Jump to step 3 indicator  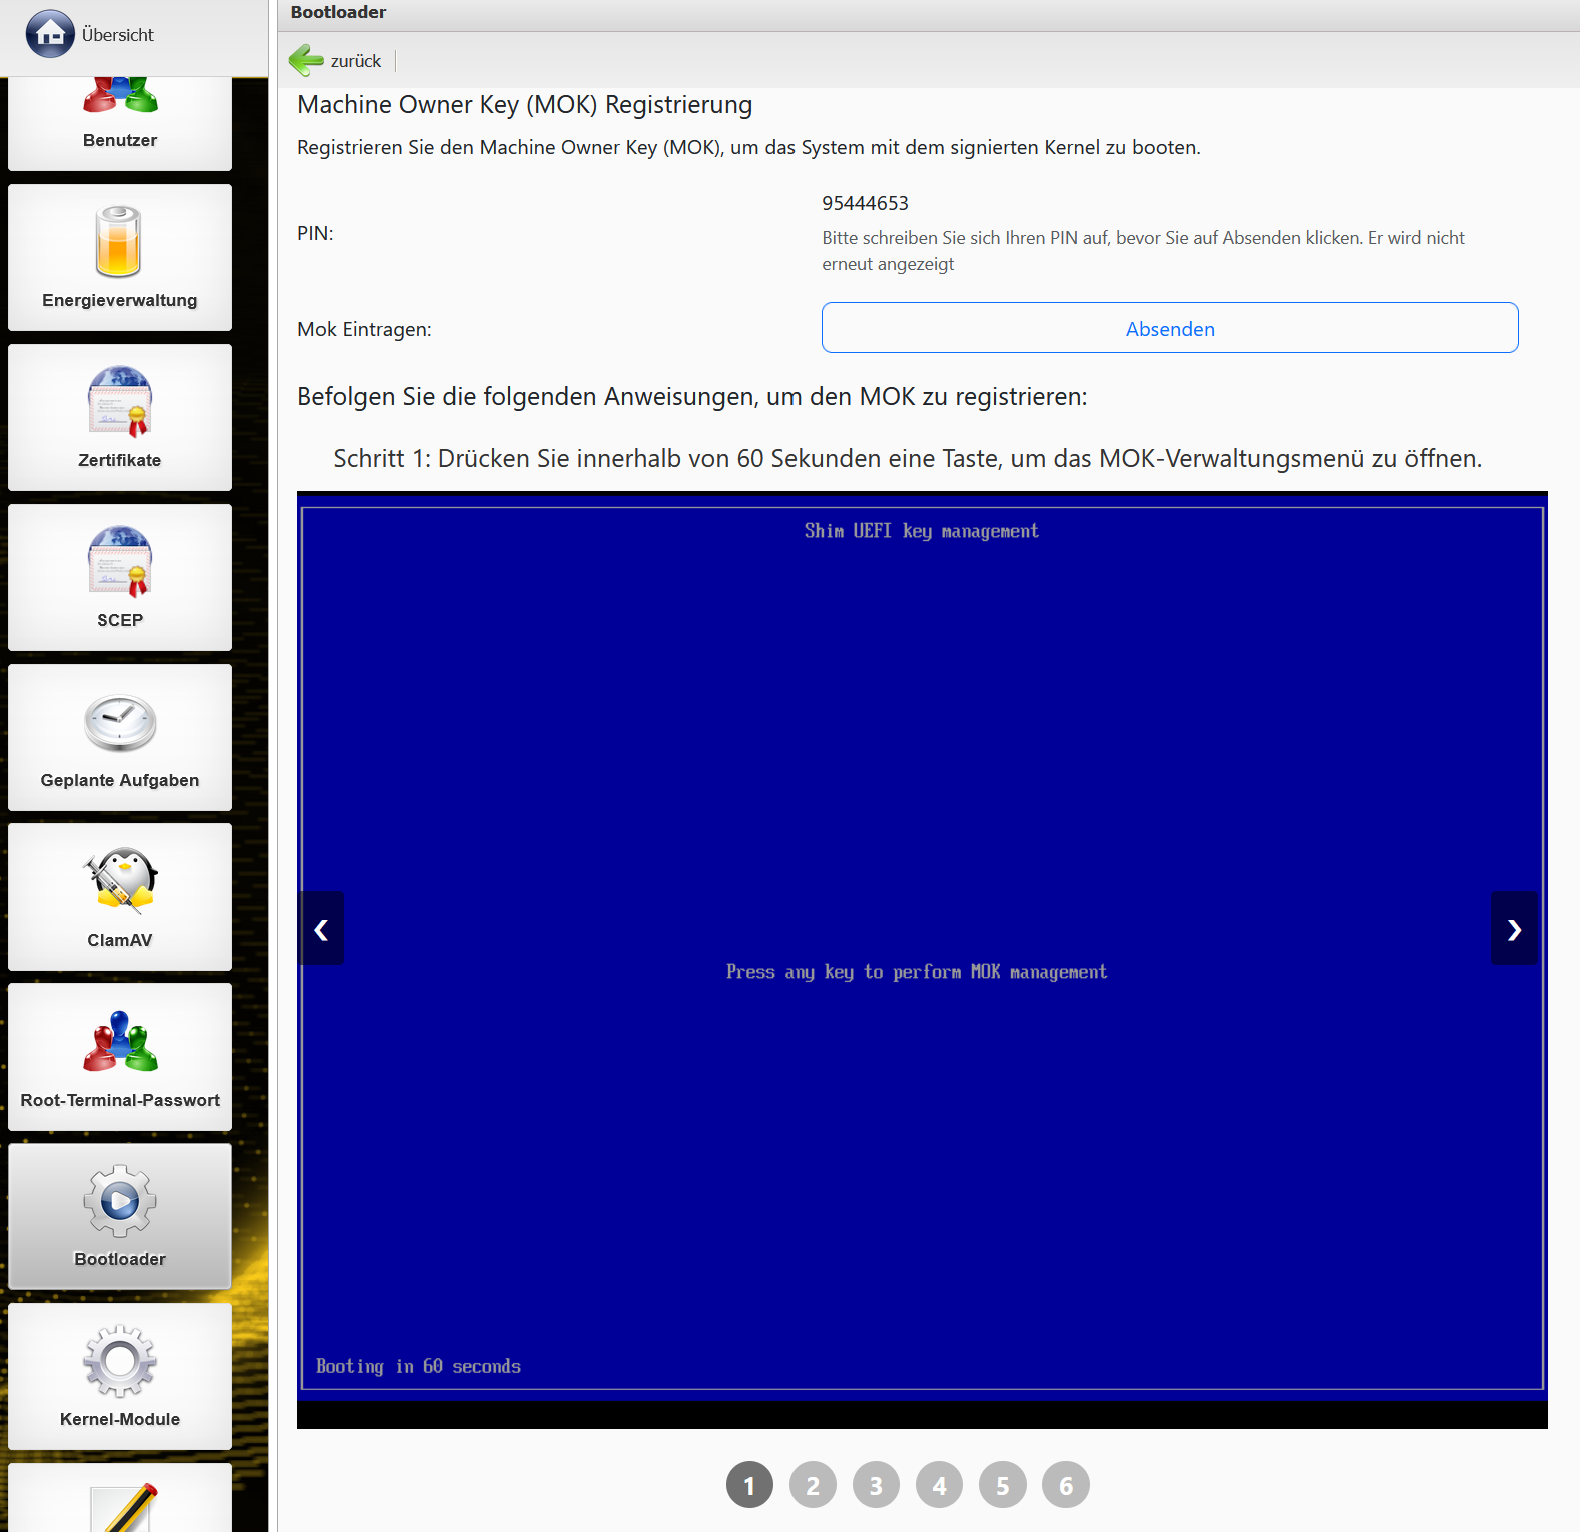tap(876, 1485)
